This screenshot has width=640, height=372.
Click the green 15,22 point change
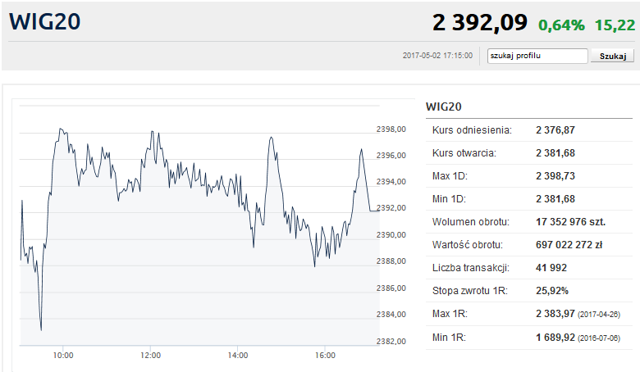[615, 25]
